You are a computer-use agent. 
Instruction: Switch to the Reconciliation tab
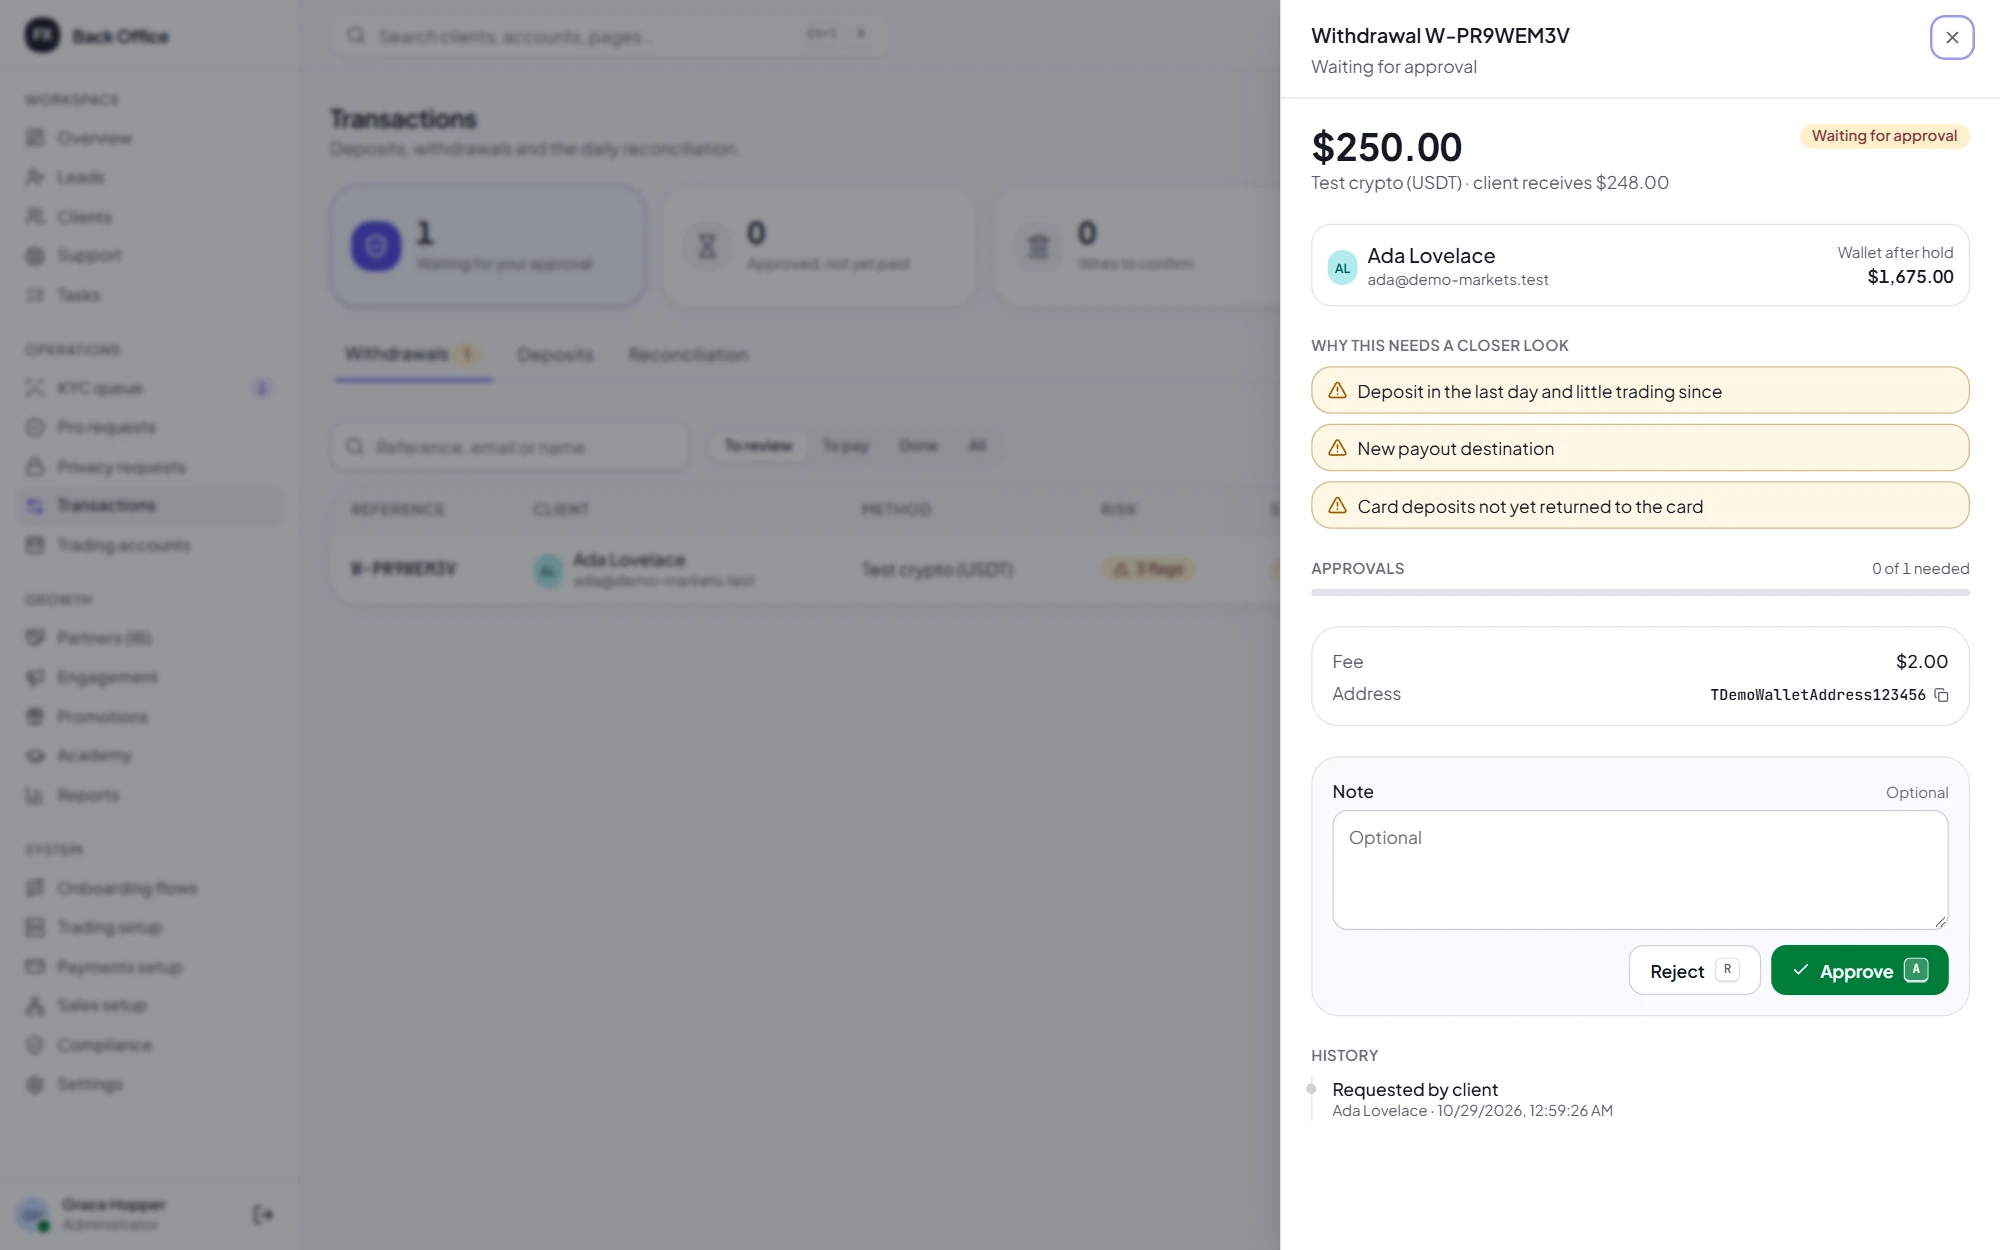pos(688,355)
